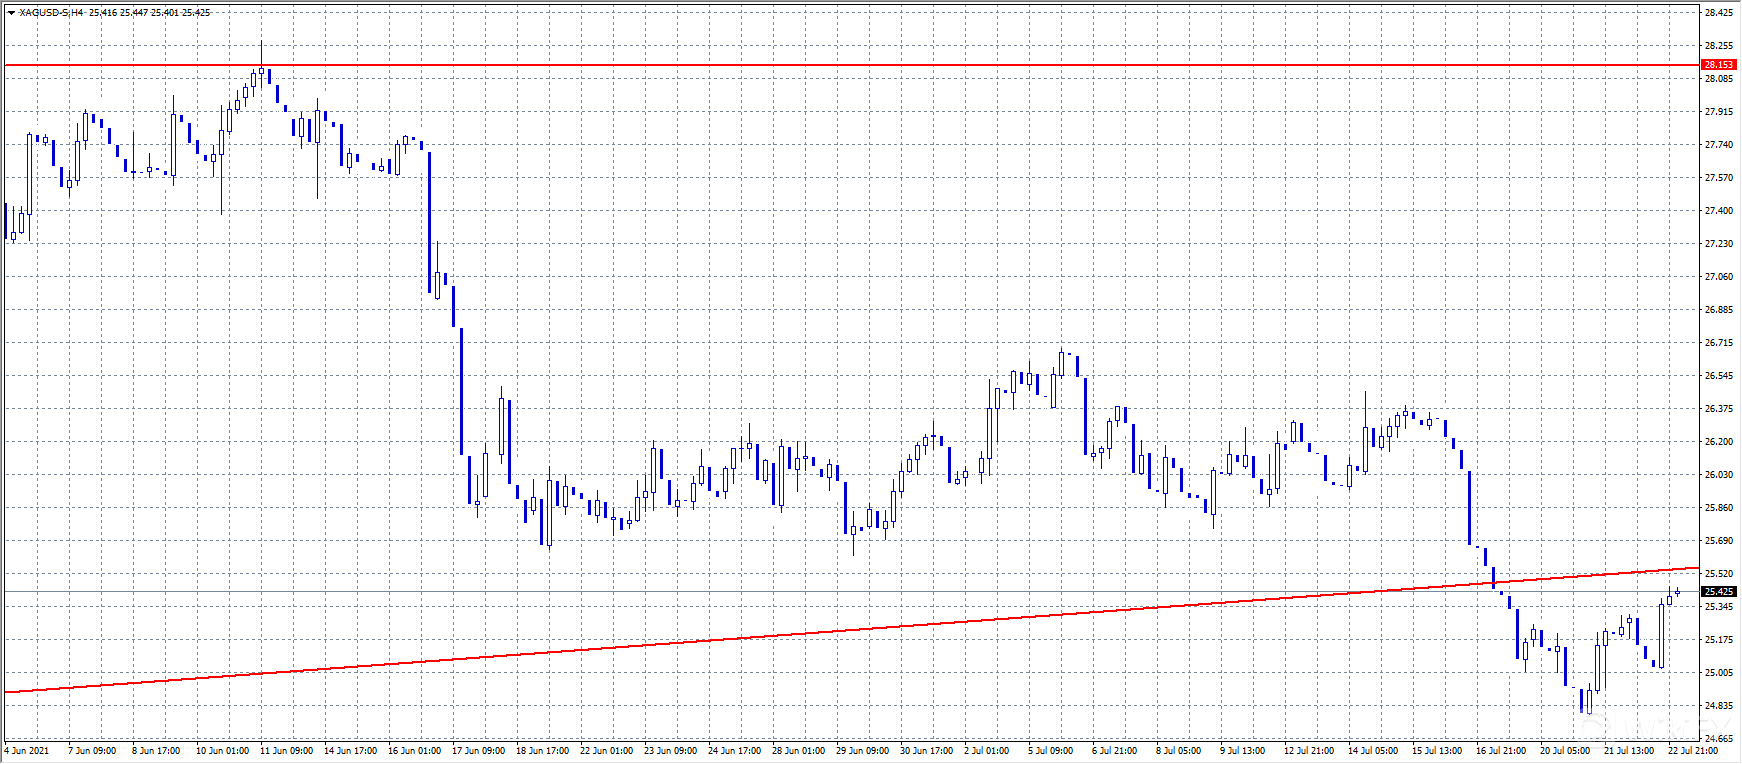Viewport: 1742px width, 764px height.
Task: Click the 8 Jul 05:00 time label
Action: point(1179,751)
